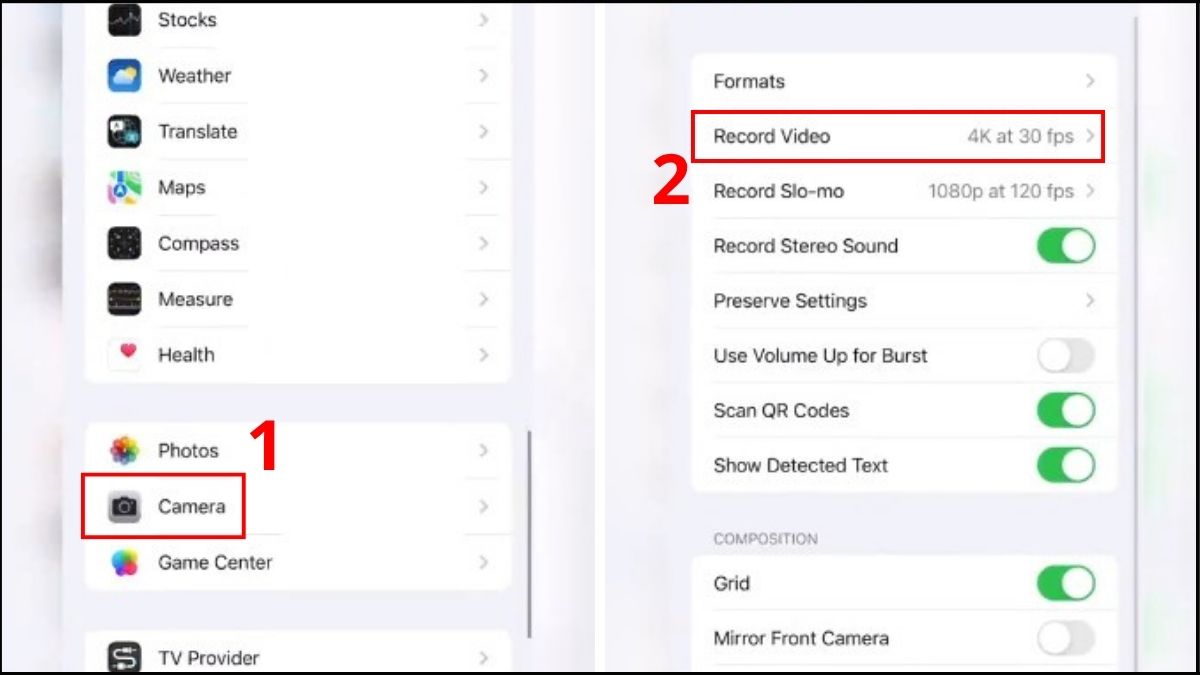1200x675 pixels.
Task: Enable Use Volume Up for Burst
Action: pyautogui.click(x=1065, y=356)
